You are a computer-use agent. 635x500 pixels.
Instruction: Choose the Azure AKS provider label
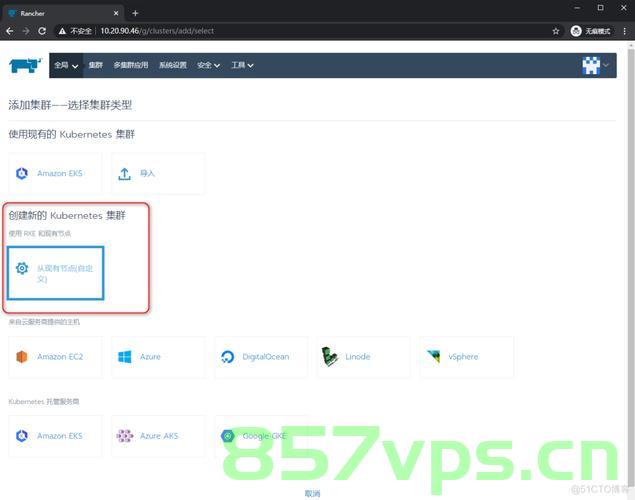[x=159, y=436]
